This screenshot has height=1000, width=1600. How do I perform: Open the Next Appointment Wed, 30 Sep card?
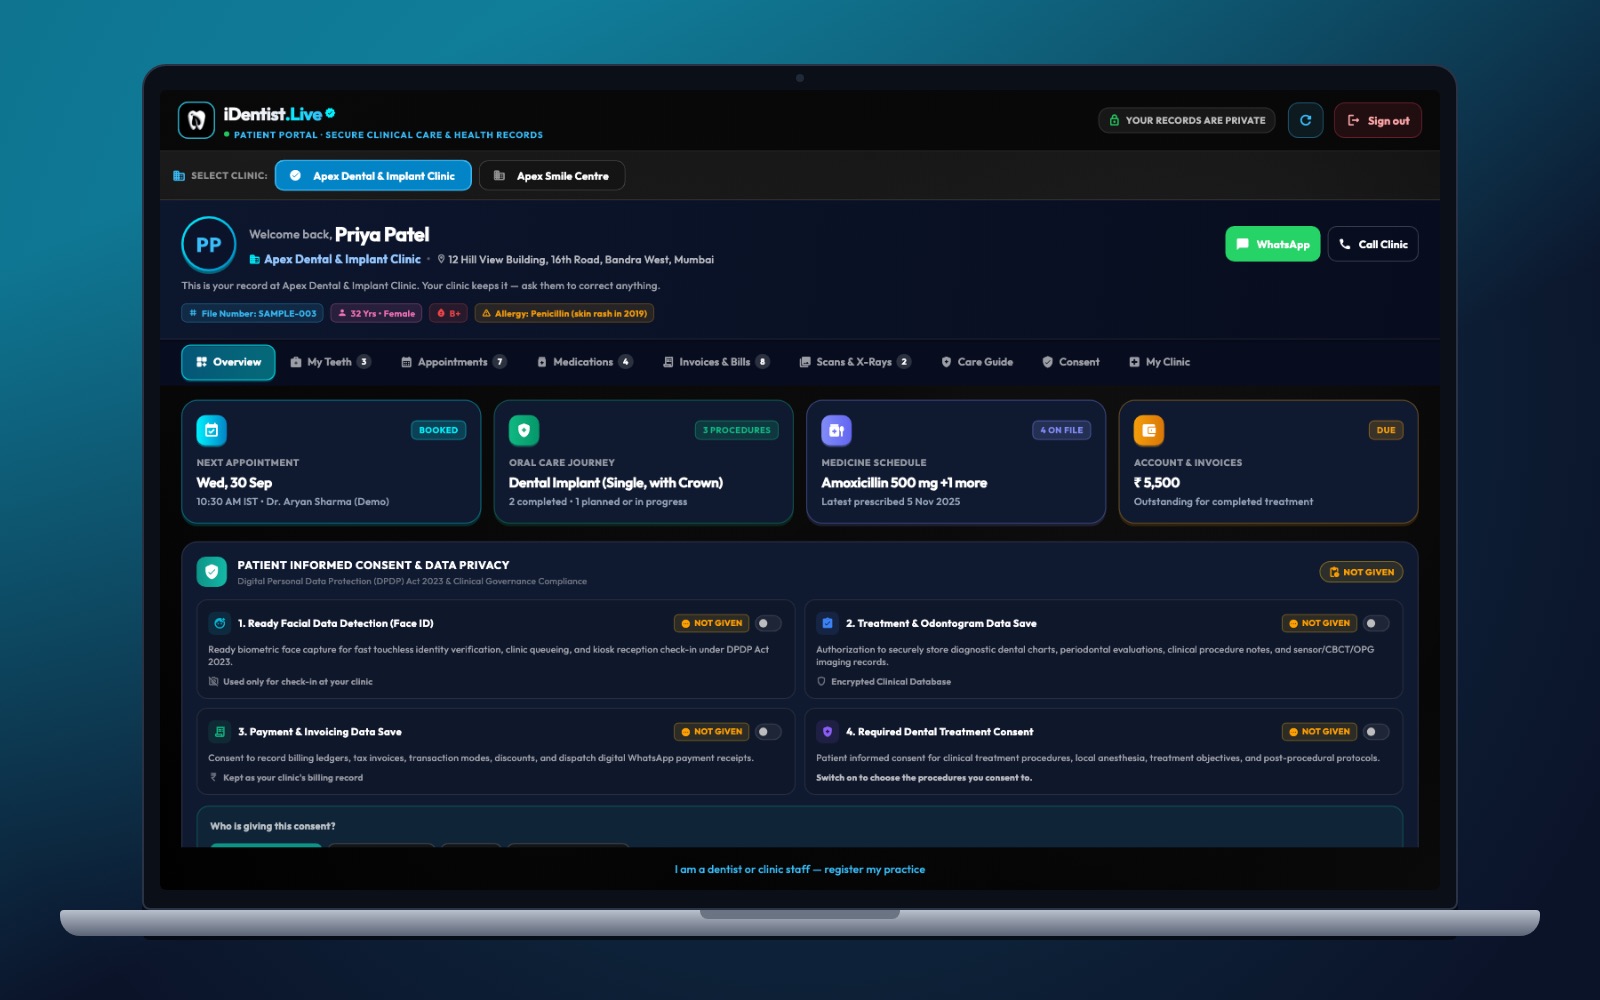tap(331, 462)
